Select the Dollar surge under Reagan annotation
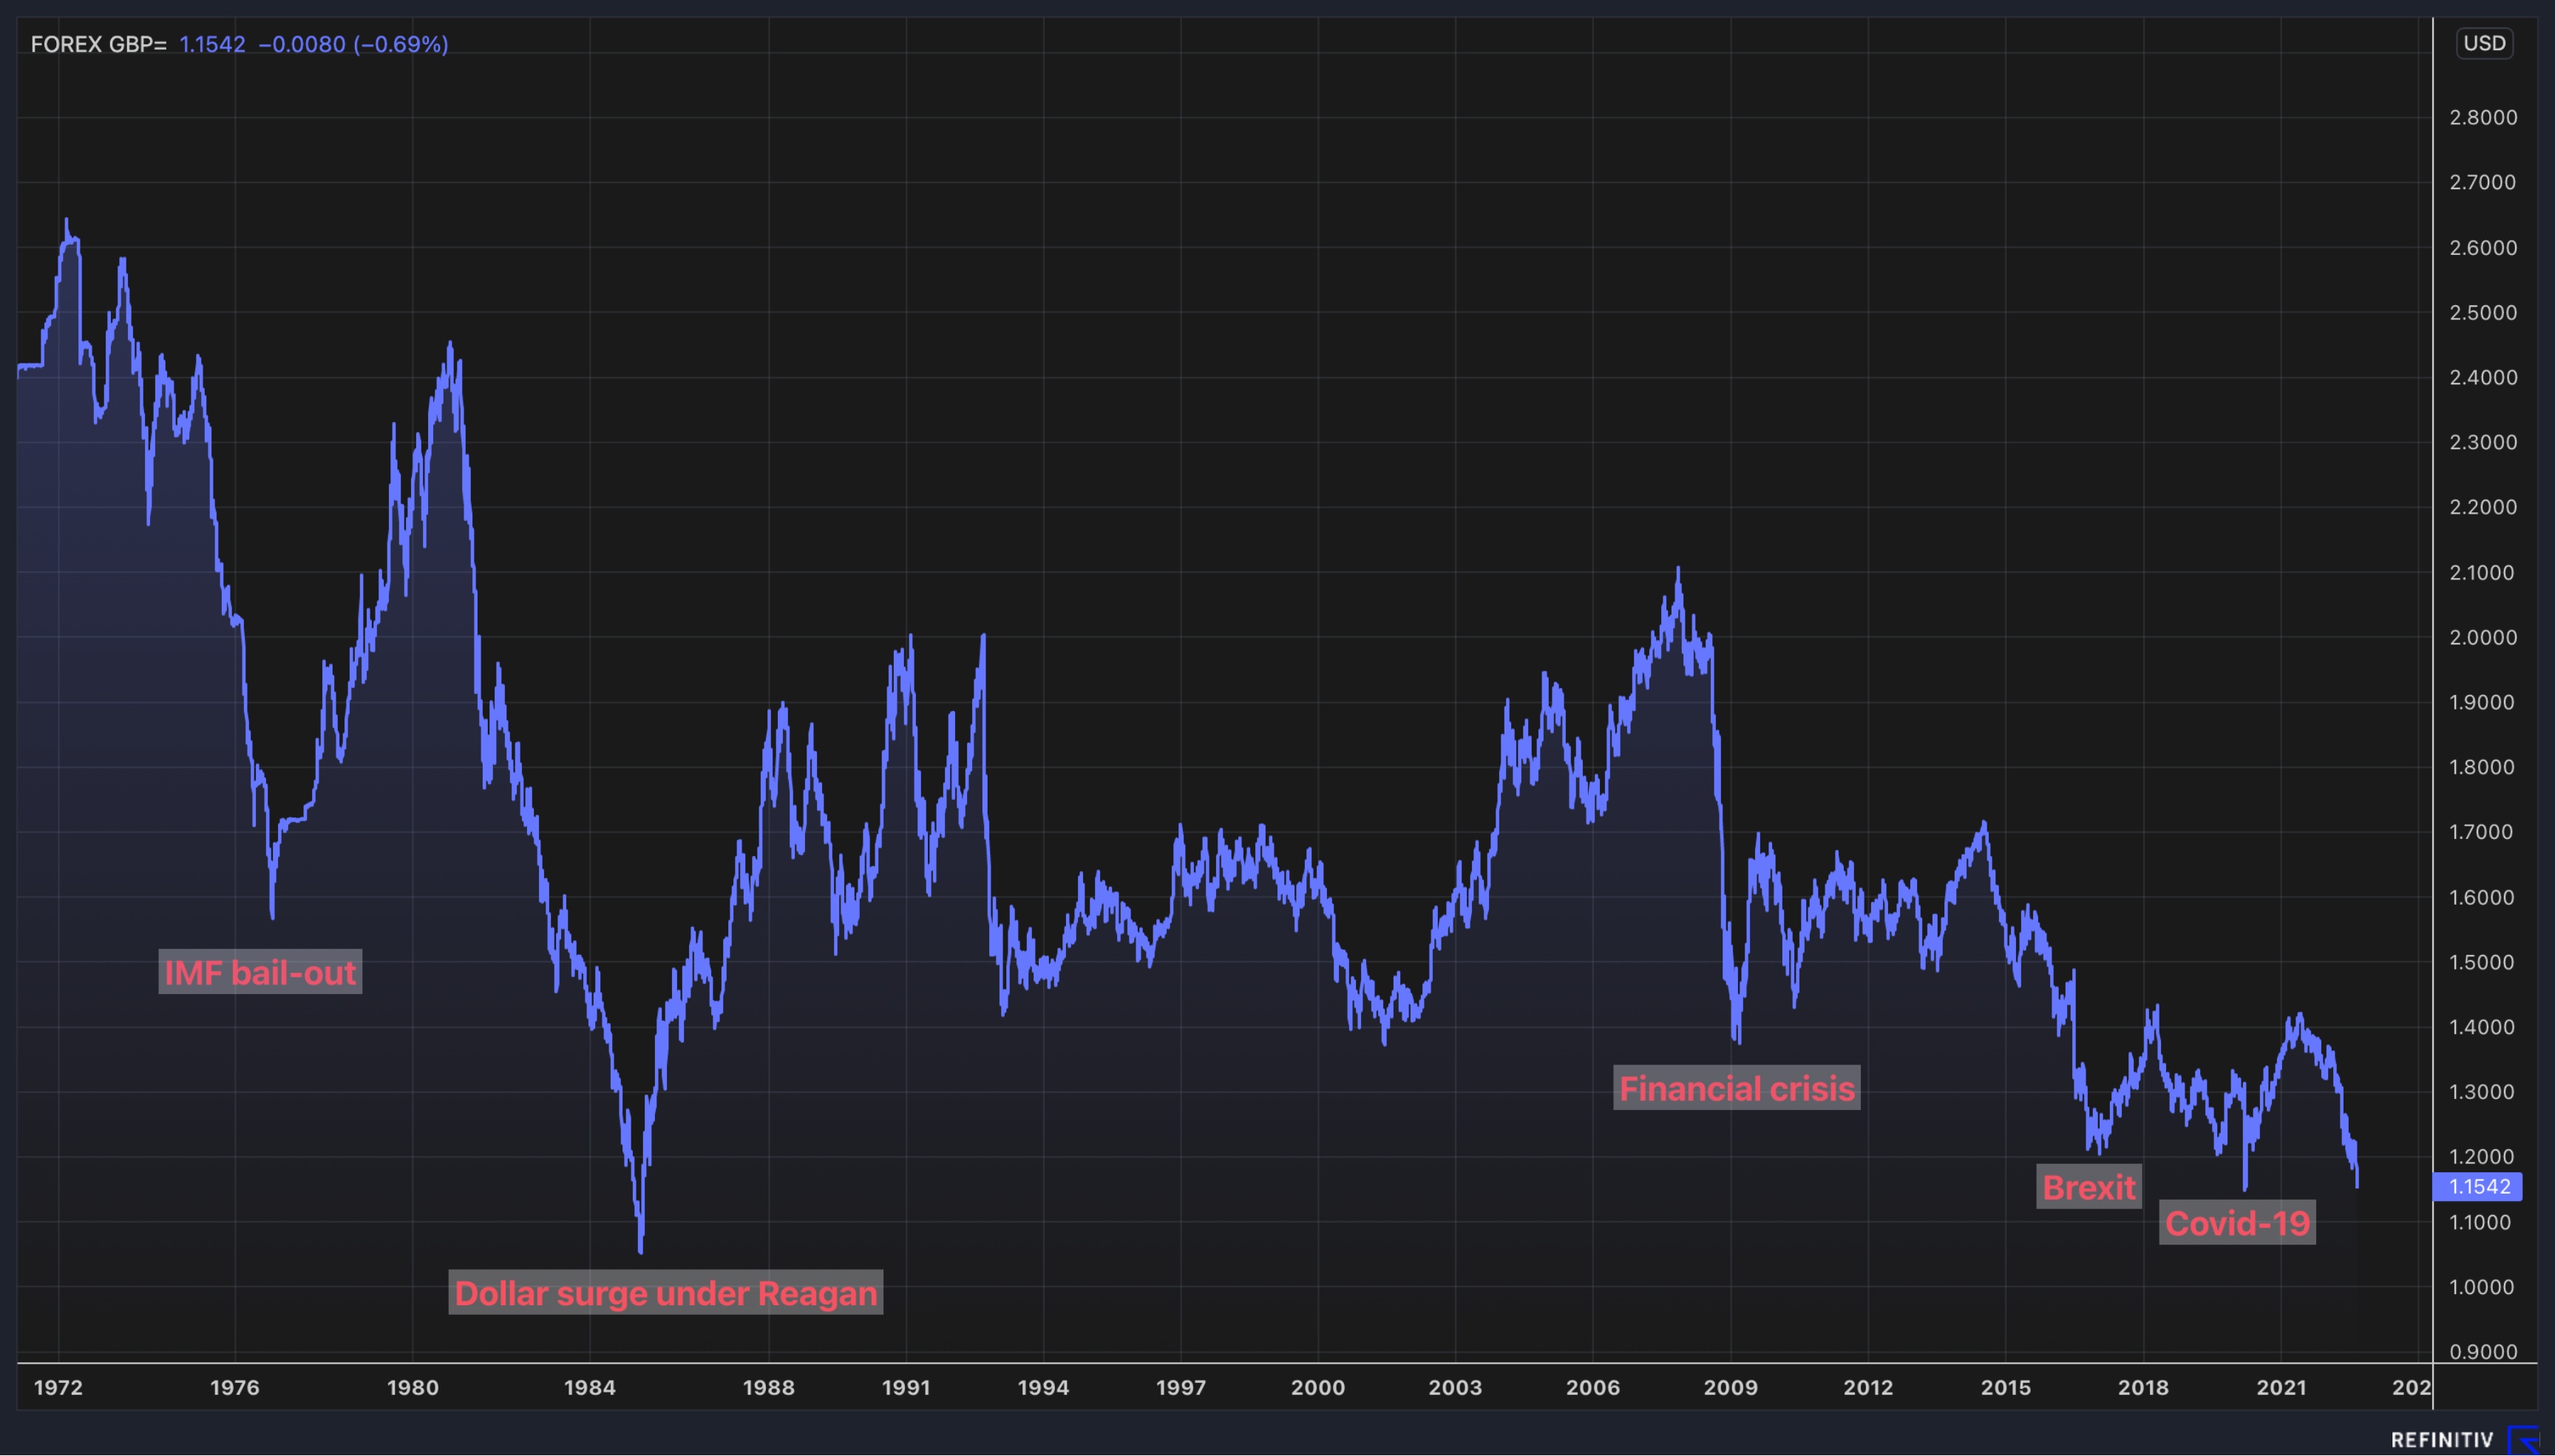The height and width of the screenshot is (1456, 2555). pos(665,1292)
